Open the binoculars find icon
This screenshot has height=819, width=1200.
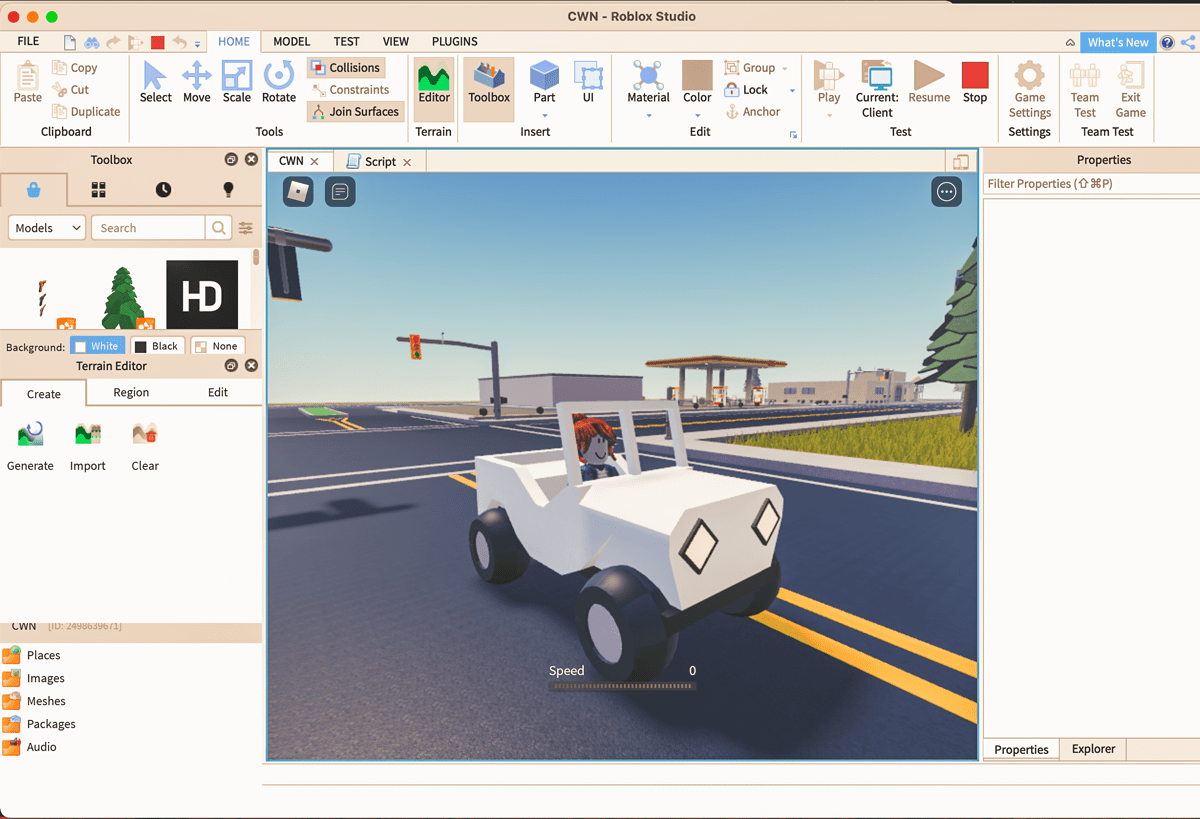tap(91, 42)
